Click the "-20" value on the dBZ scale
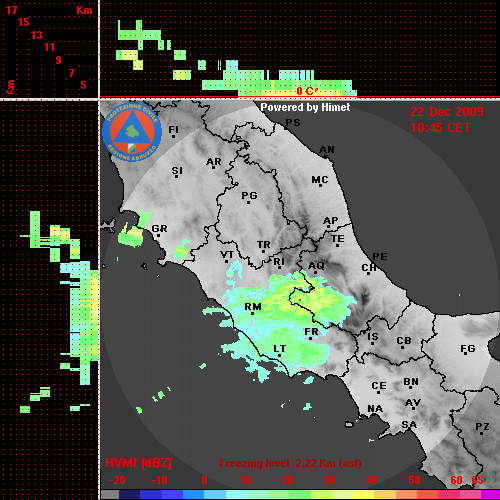Viewport: 500px width, 500px height. click(x=117, y=480)
